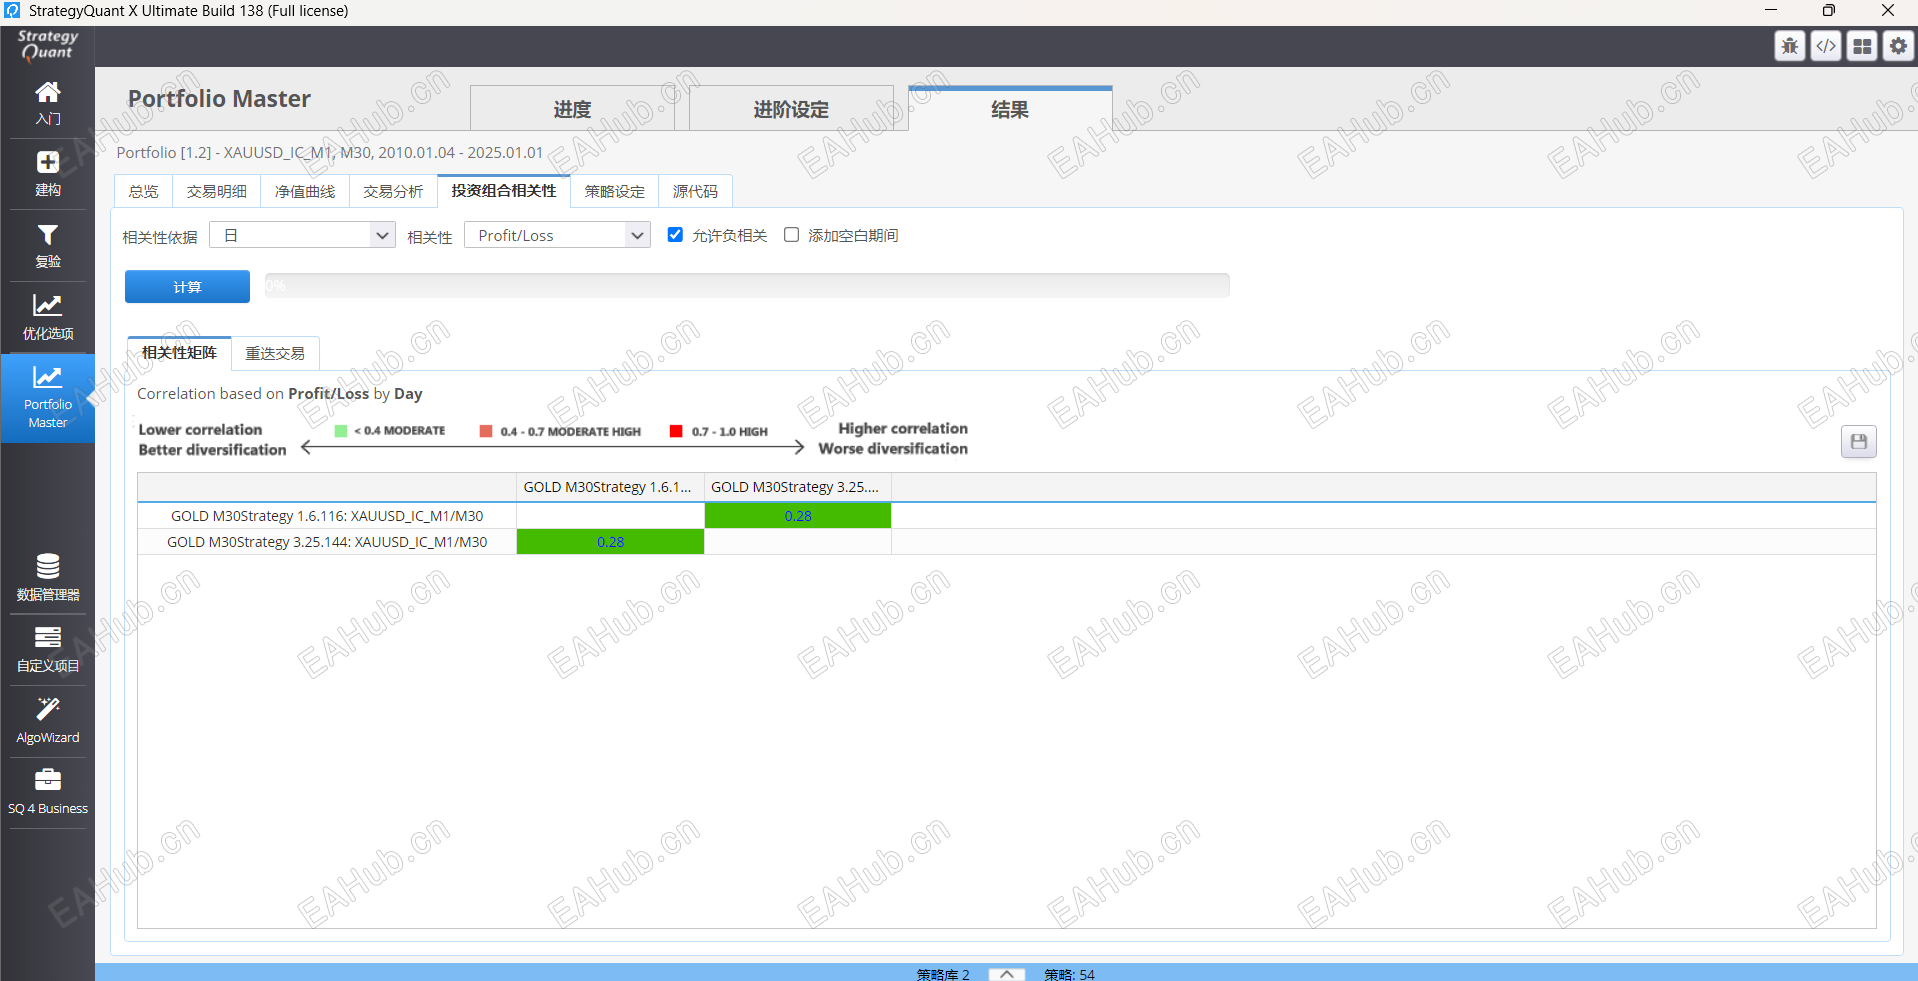Enable the 添加空白期间 checkbox
1918x981 pixels.
coord(792,235)
